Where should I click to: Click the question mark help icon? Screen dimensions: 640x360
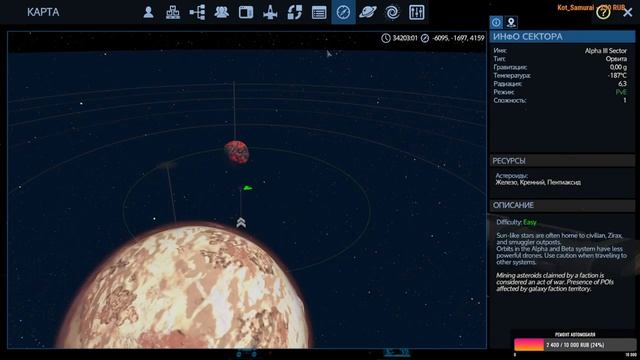pyautogui.click(x=603, y=13)
